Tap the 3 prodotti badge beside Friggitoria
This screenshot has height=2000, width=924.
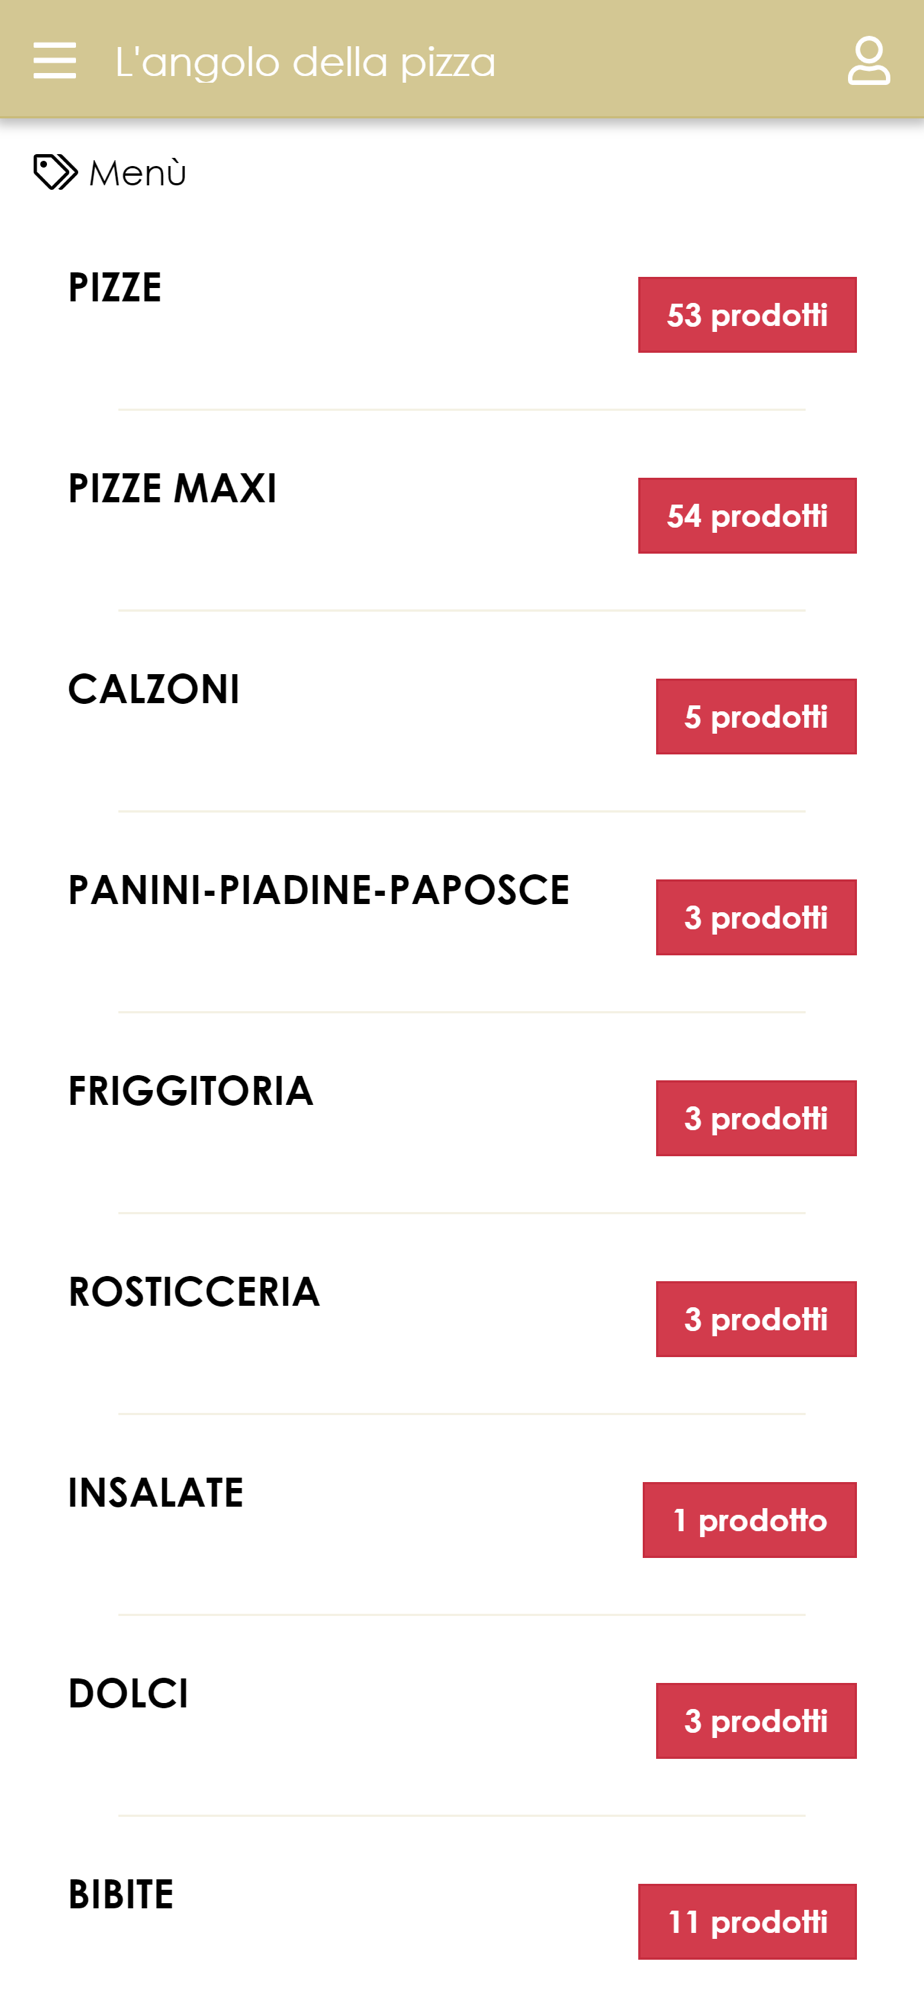[756, 1118]
